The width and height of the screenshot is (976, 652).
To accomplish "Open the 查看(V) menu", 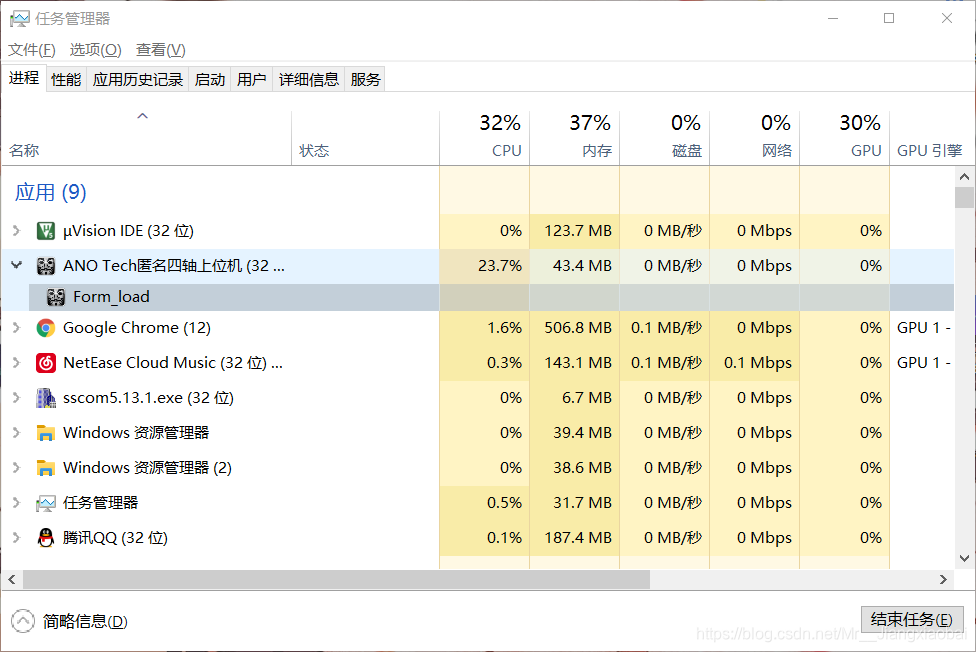I will (161, 50).
